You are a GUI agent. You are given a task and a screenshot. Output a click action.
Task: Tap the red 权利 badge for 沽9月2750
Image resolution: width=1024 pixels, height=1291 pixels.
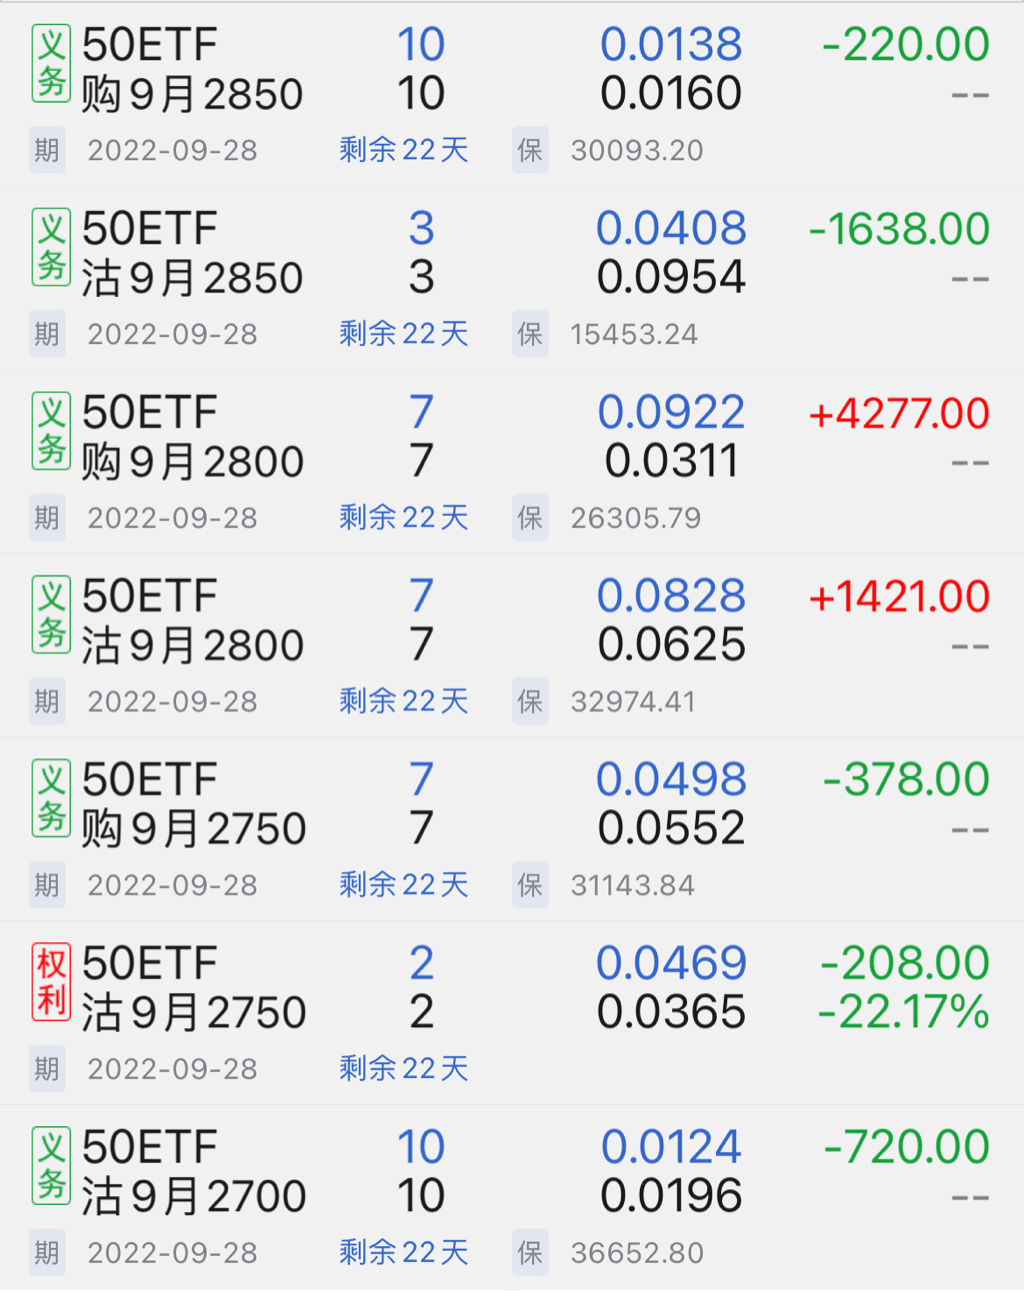[x=51, y=982]
